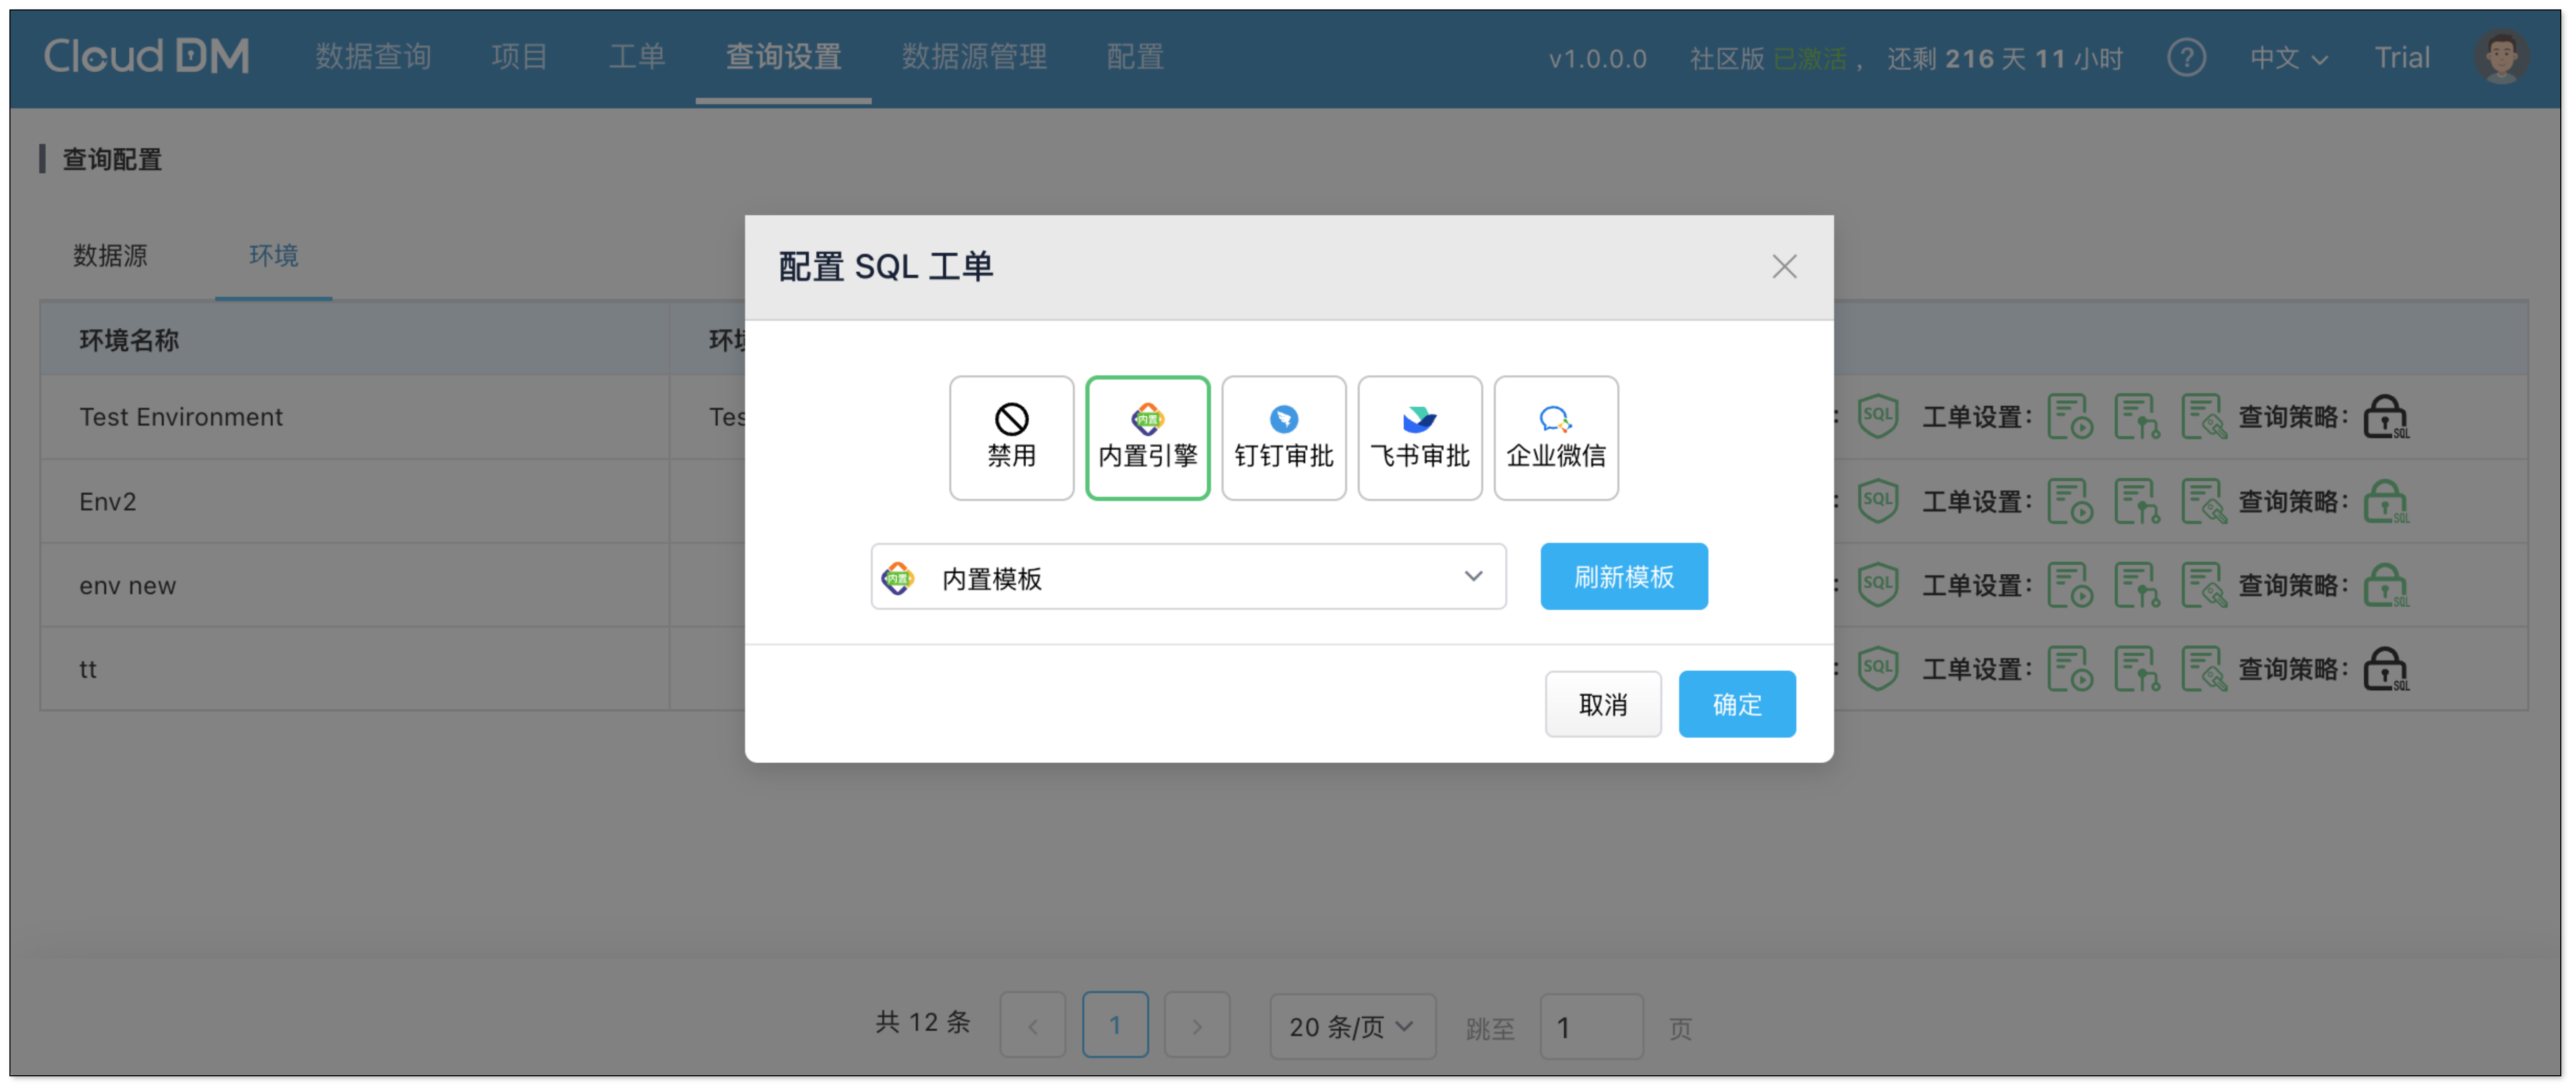Click the help question mark icon
The height and width of the screenshot is (1091, 2576).
pyautogui.click(x=2186, y=57)
